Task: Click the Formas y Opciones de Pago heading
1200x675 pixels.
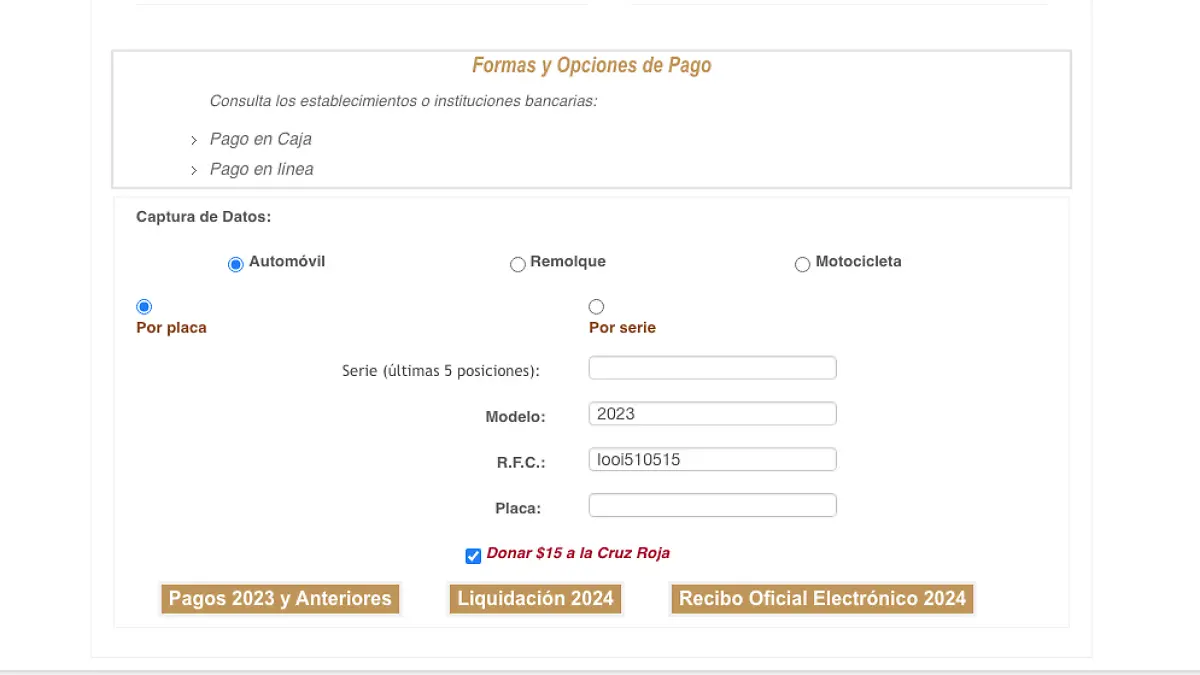Action: (x=591, y=65)
